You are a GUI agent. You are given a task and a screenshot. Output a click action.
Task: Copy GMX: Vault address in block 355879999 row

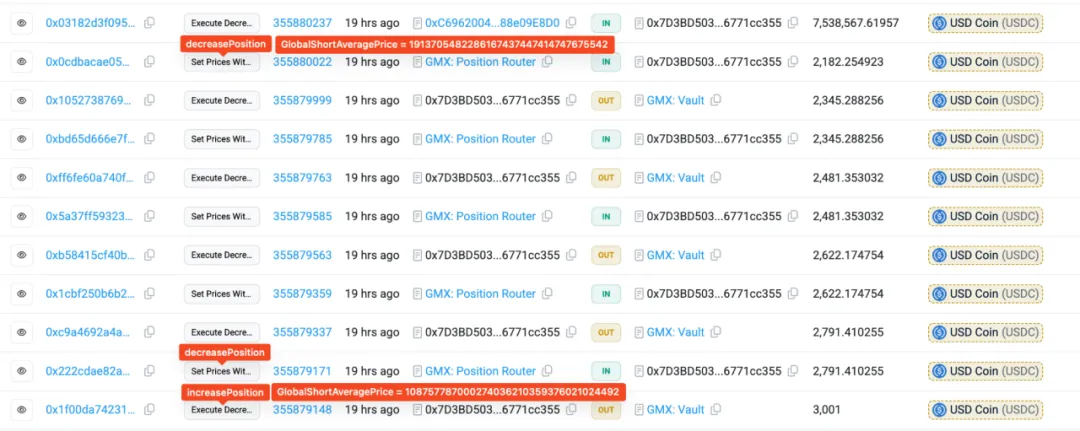716,100
